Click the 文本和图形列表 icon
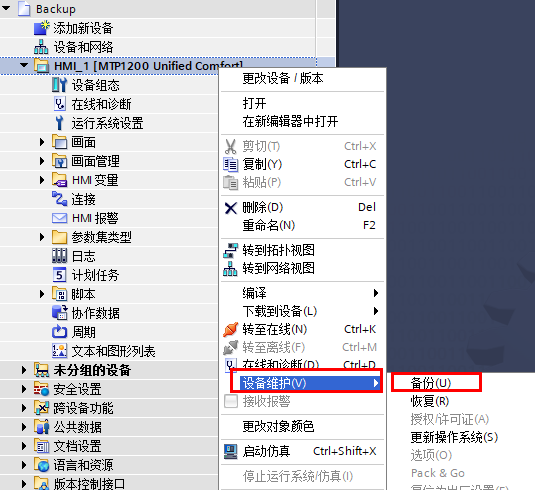The height and width of the screenshot is (490, 535). [x=59, y=351]
